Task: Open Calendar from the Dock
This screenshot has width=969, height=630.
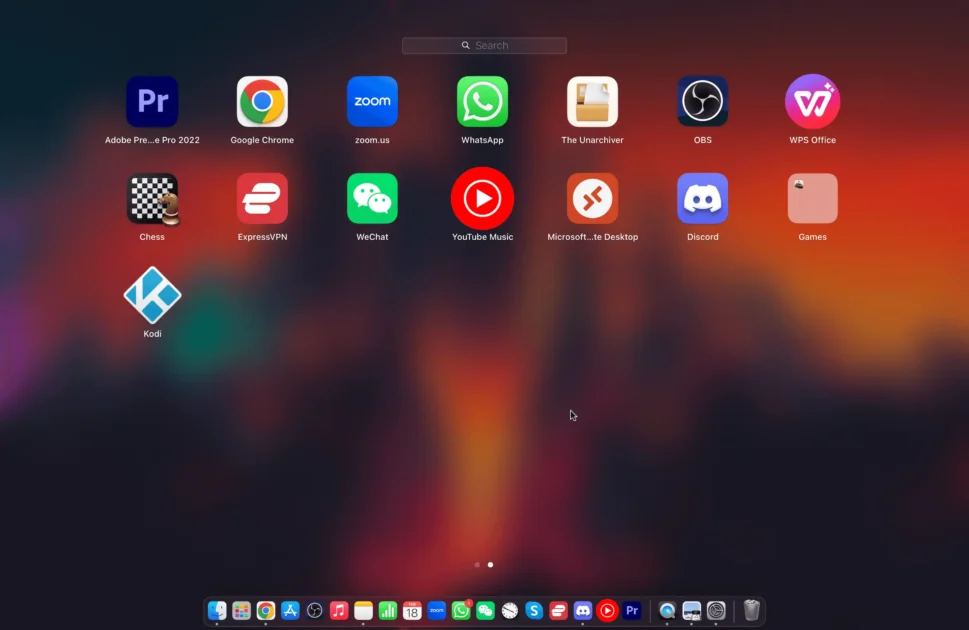Action: pyautogui.click(x=411, y=610)
